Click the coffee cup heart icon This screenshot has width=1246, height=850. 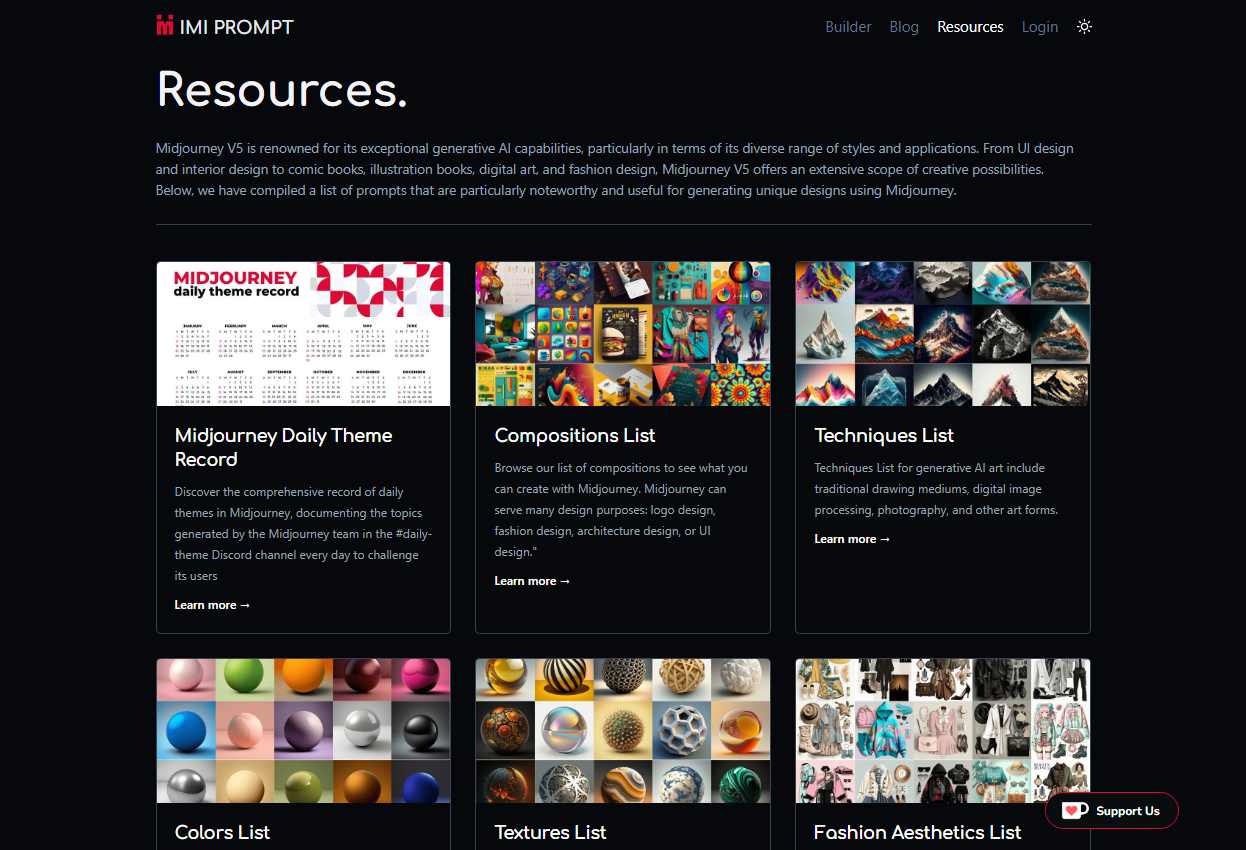point(1075,811)
